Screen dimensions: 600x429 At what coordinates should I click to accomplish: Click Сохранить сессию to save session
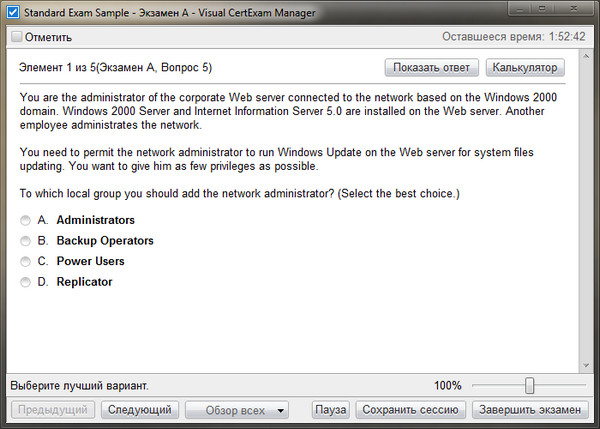[411, 410]
